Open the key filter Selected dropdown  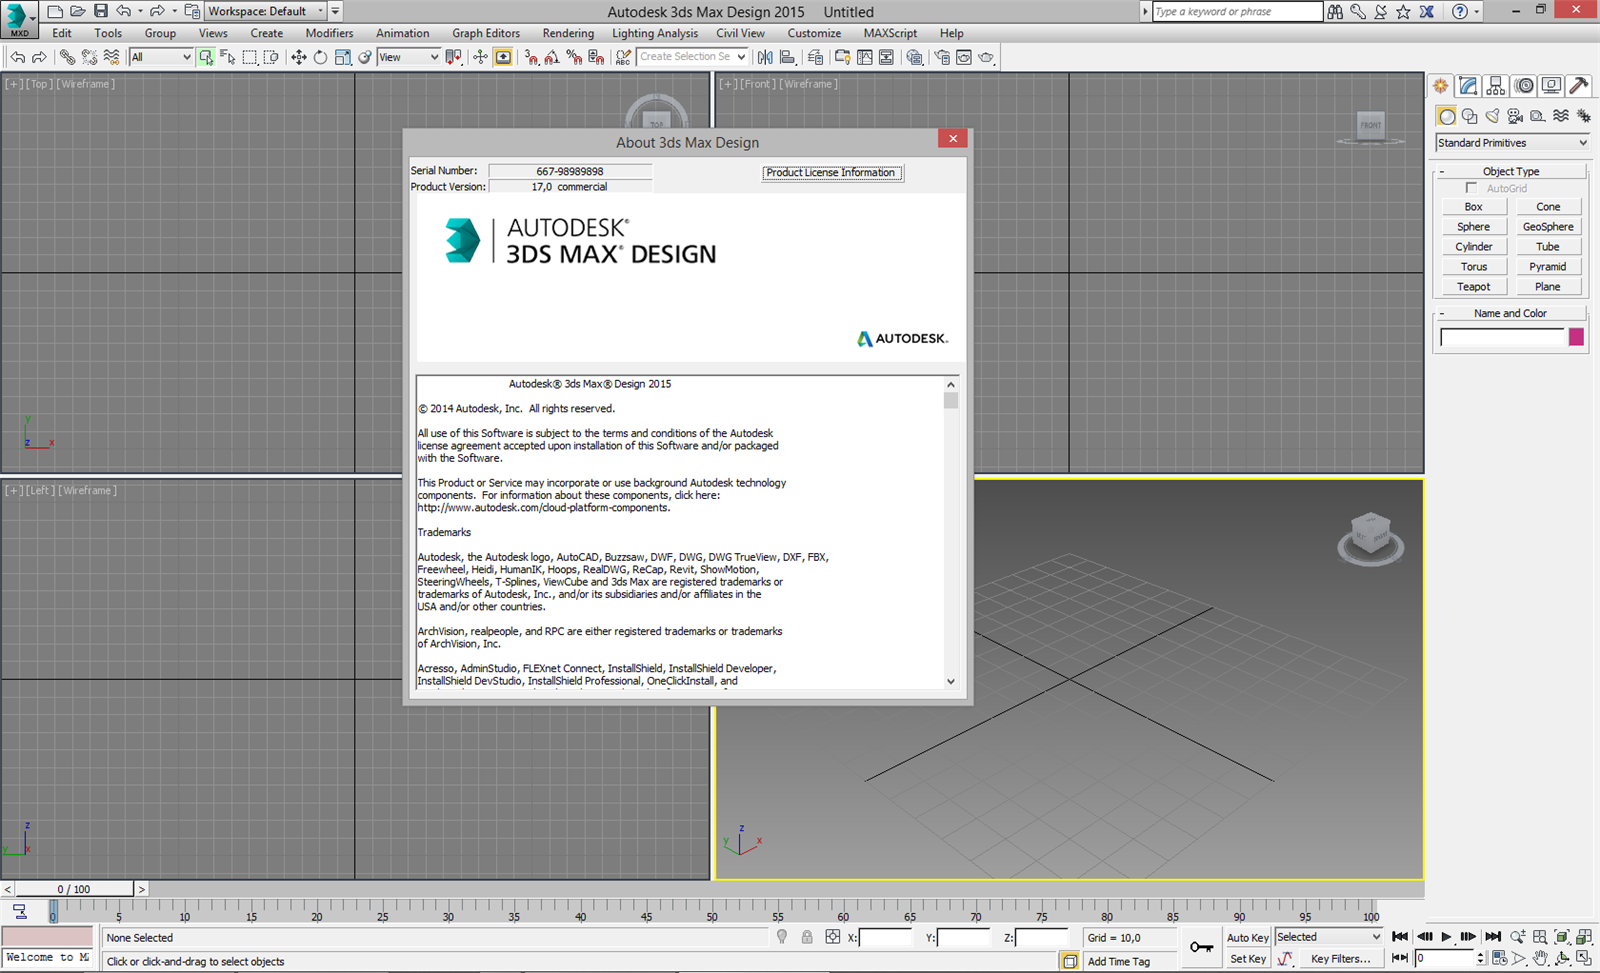[1328, 937]
